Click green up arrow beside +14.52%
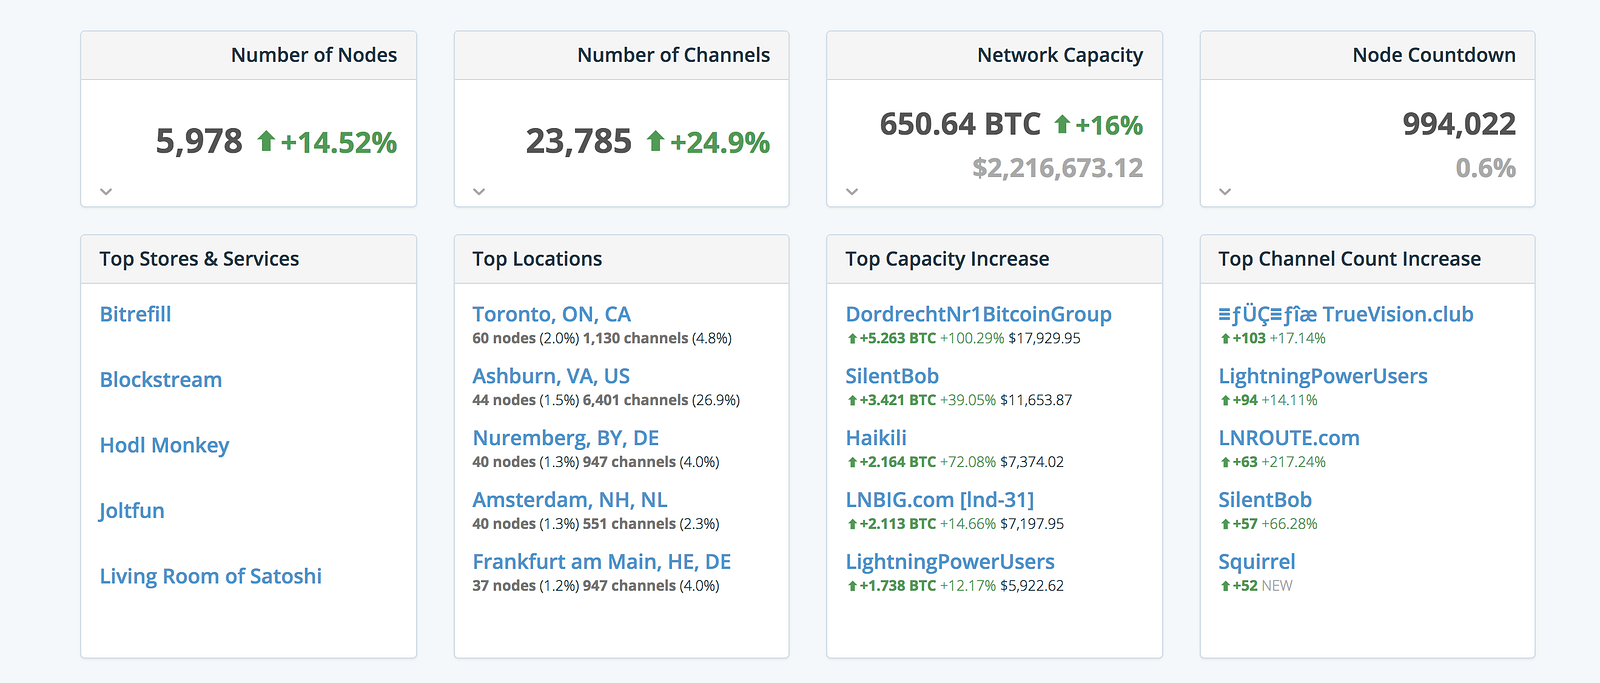This screenshot has height=683, width=1600. coord(266,141)
